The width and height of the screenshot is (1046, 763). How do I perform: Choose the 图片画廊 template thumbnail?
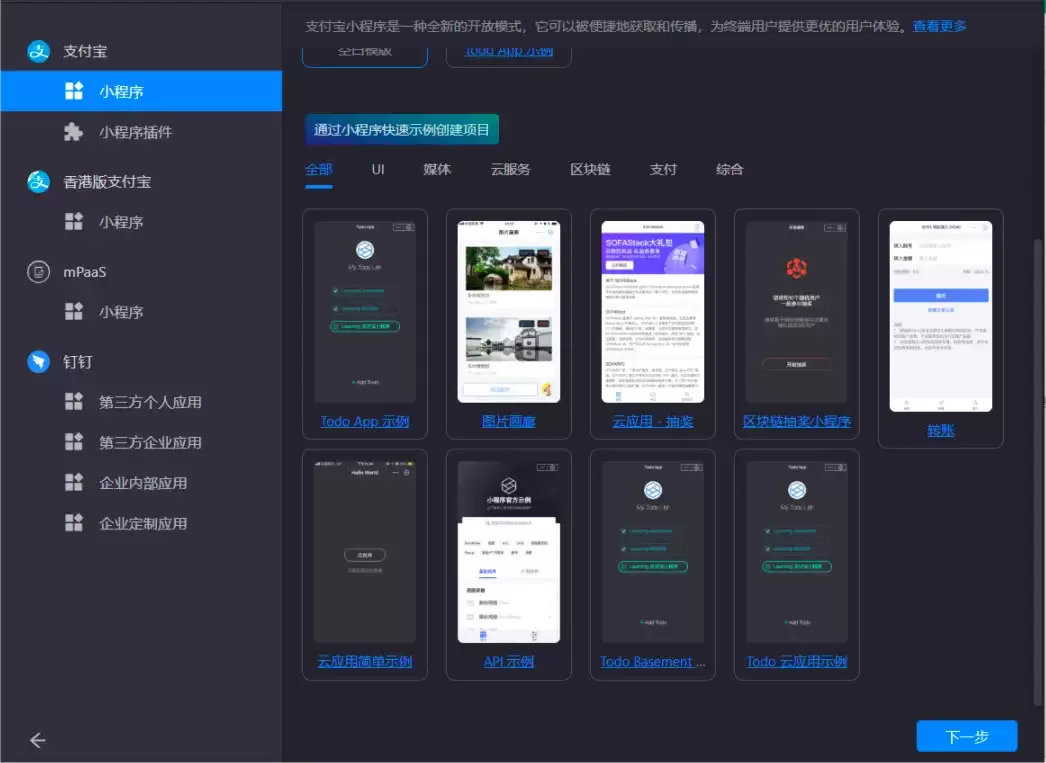[x=508, y=311]
